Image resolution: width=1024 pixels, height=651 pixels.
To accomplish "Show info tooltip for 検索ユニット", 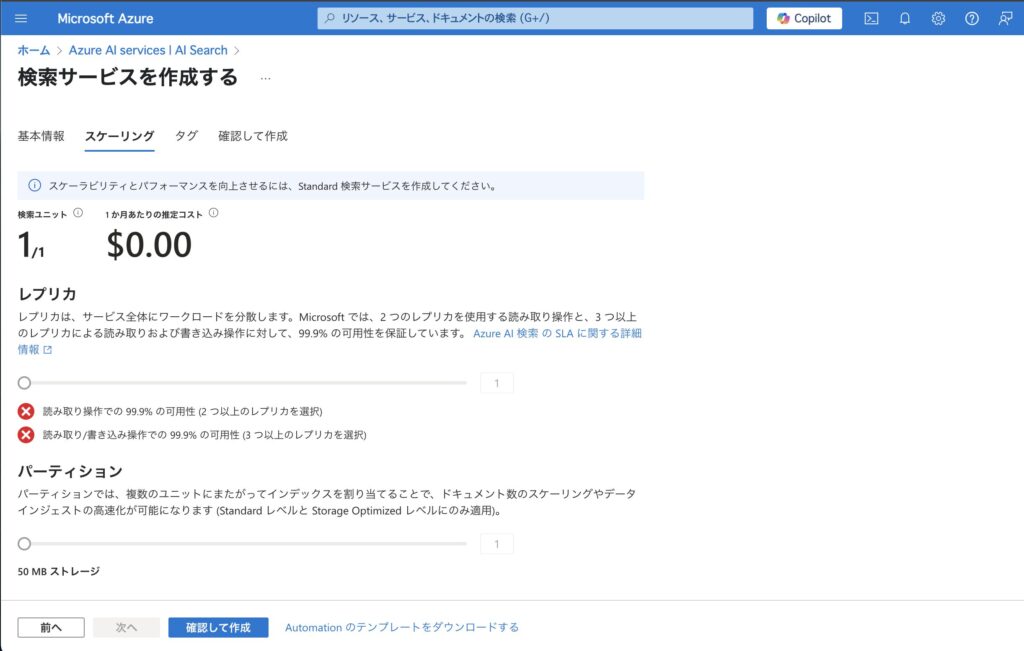I will (x=78, y=213).
